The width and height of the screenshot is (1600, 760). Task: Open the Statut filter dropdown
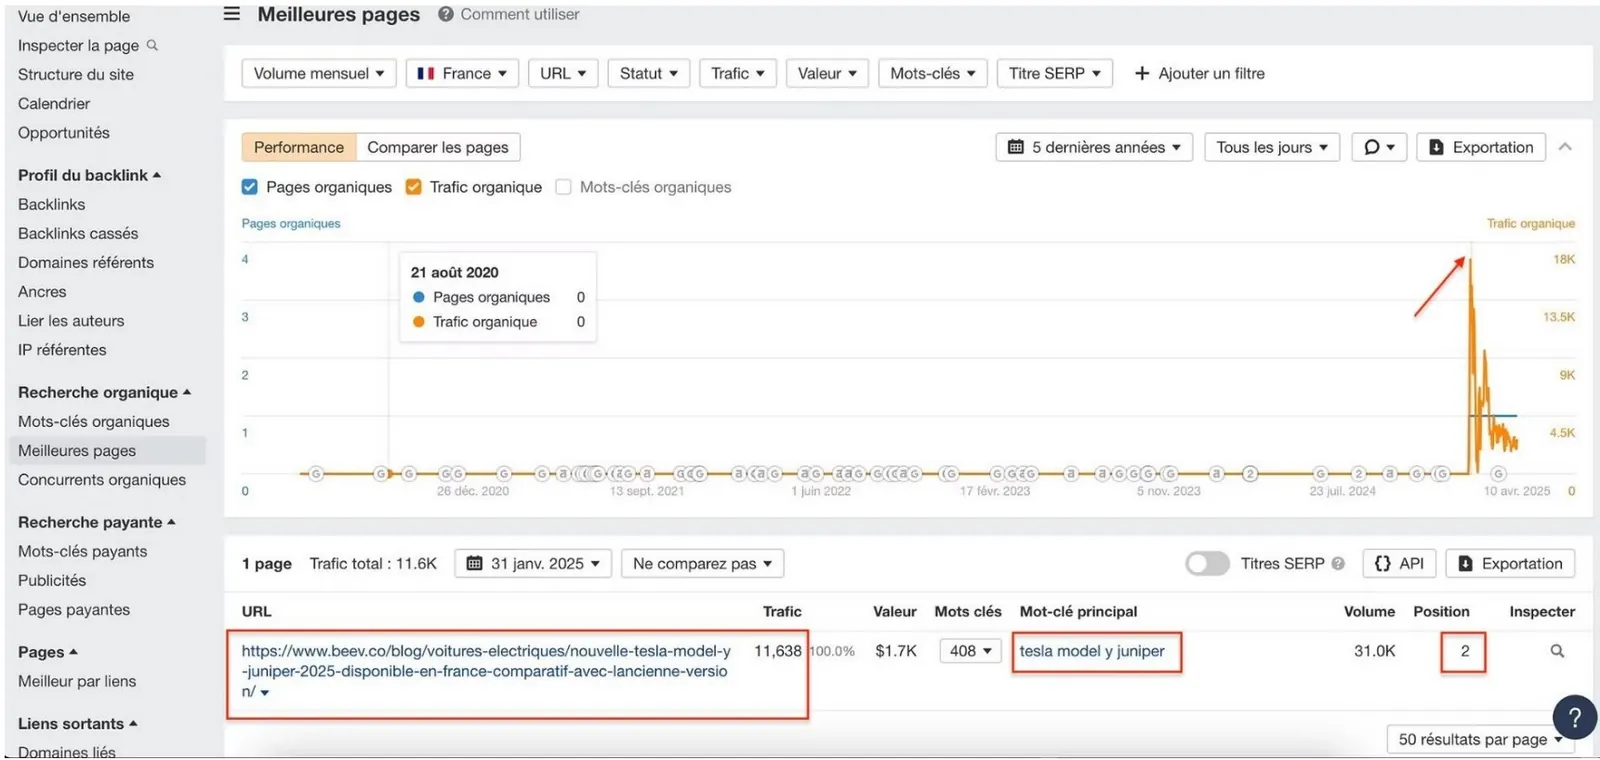[x=649, y=73]
